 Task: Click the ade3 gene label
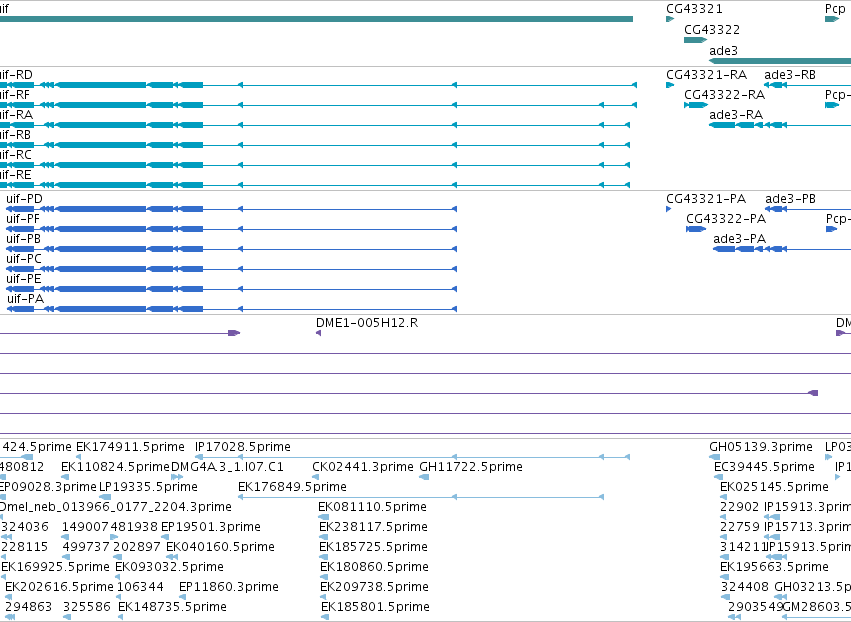723,50
